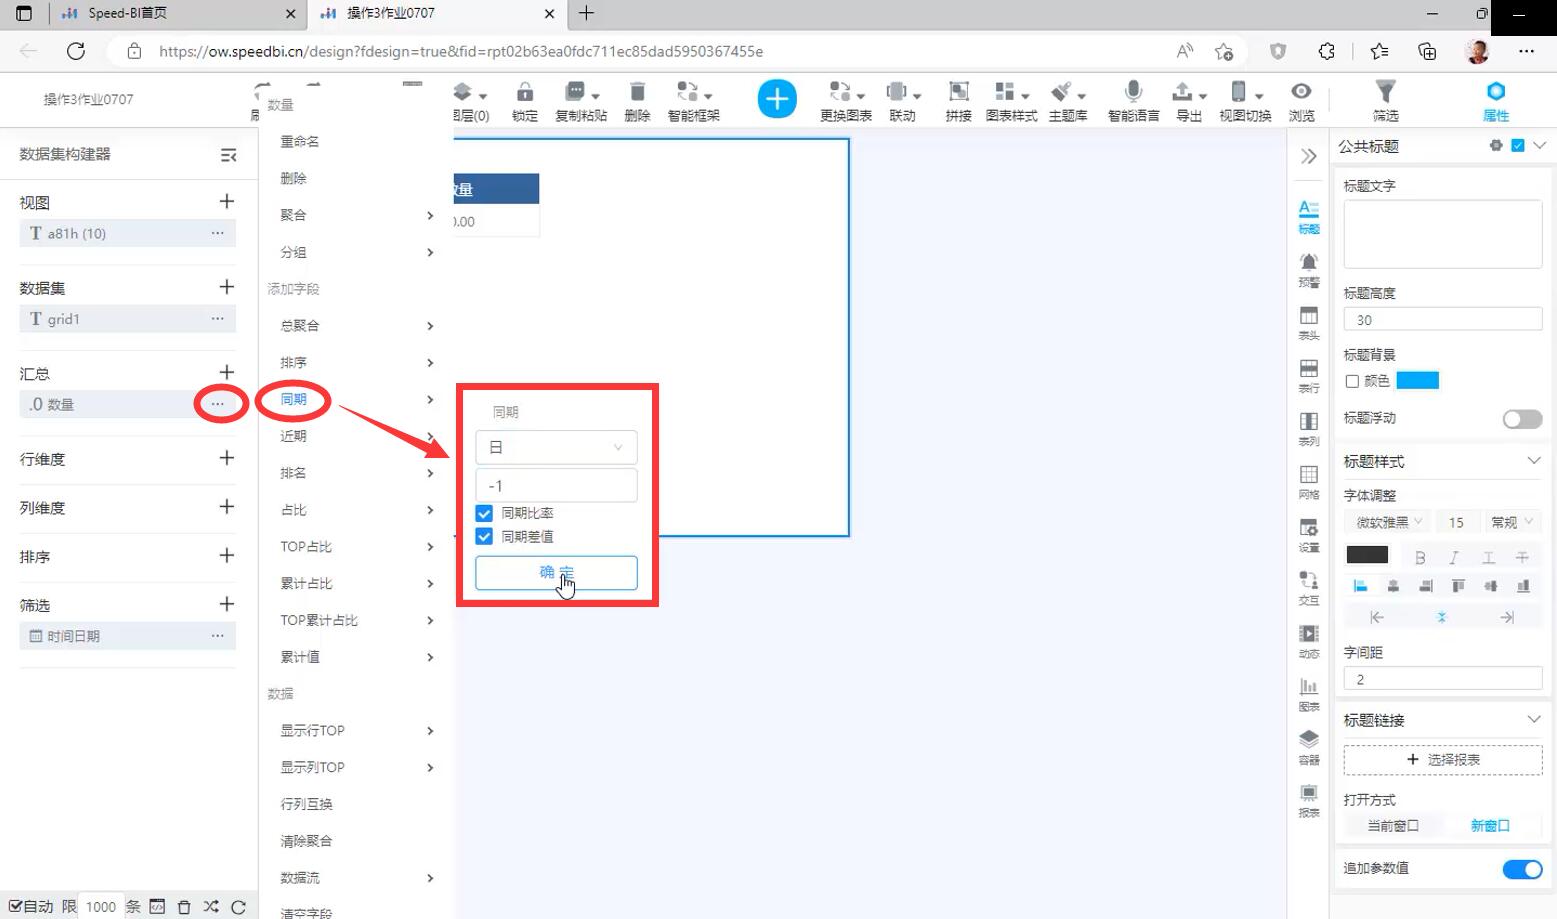The width and height of the screenshot is (1557, 919).
Task: Click the 拼接 toolbar icon
Action: [x=958, y=93]
